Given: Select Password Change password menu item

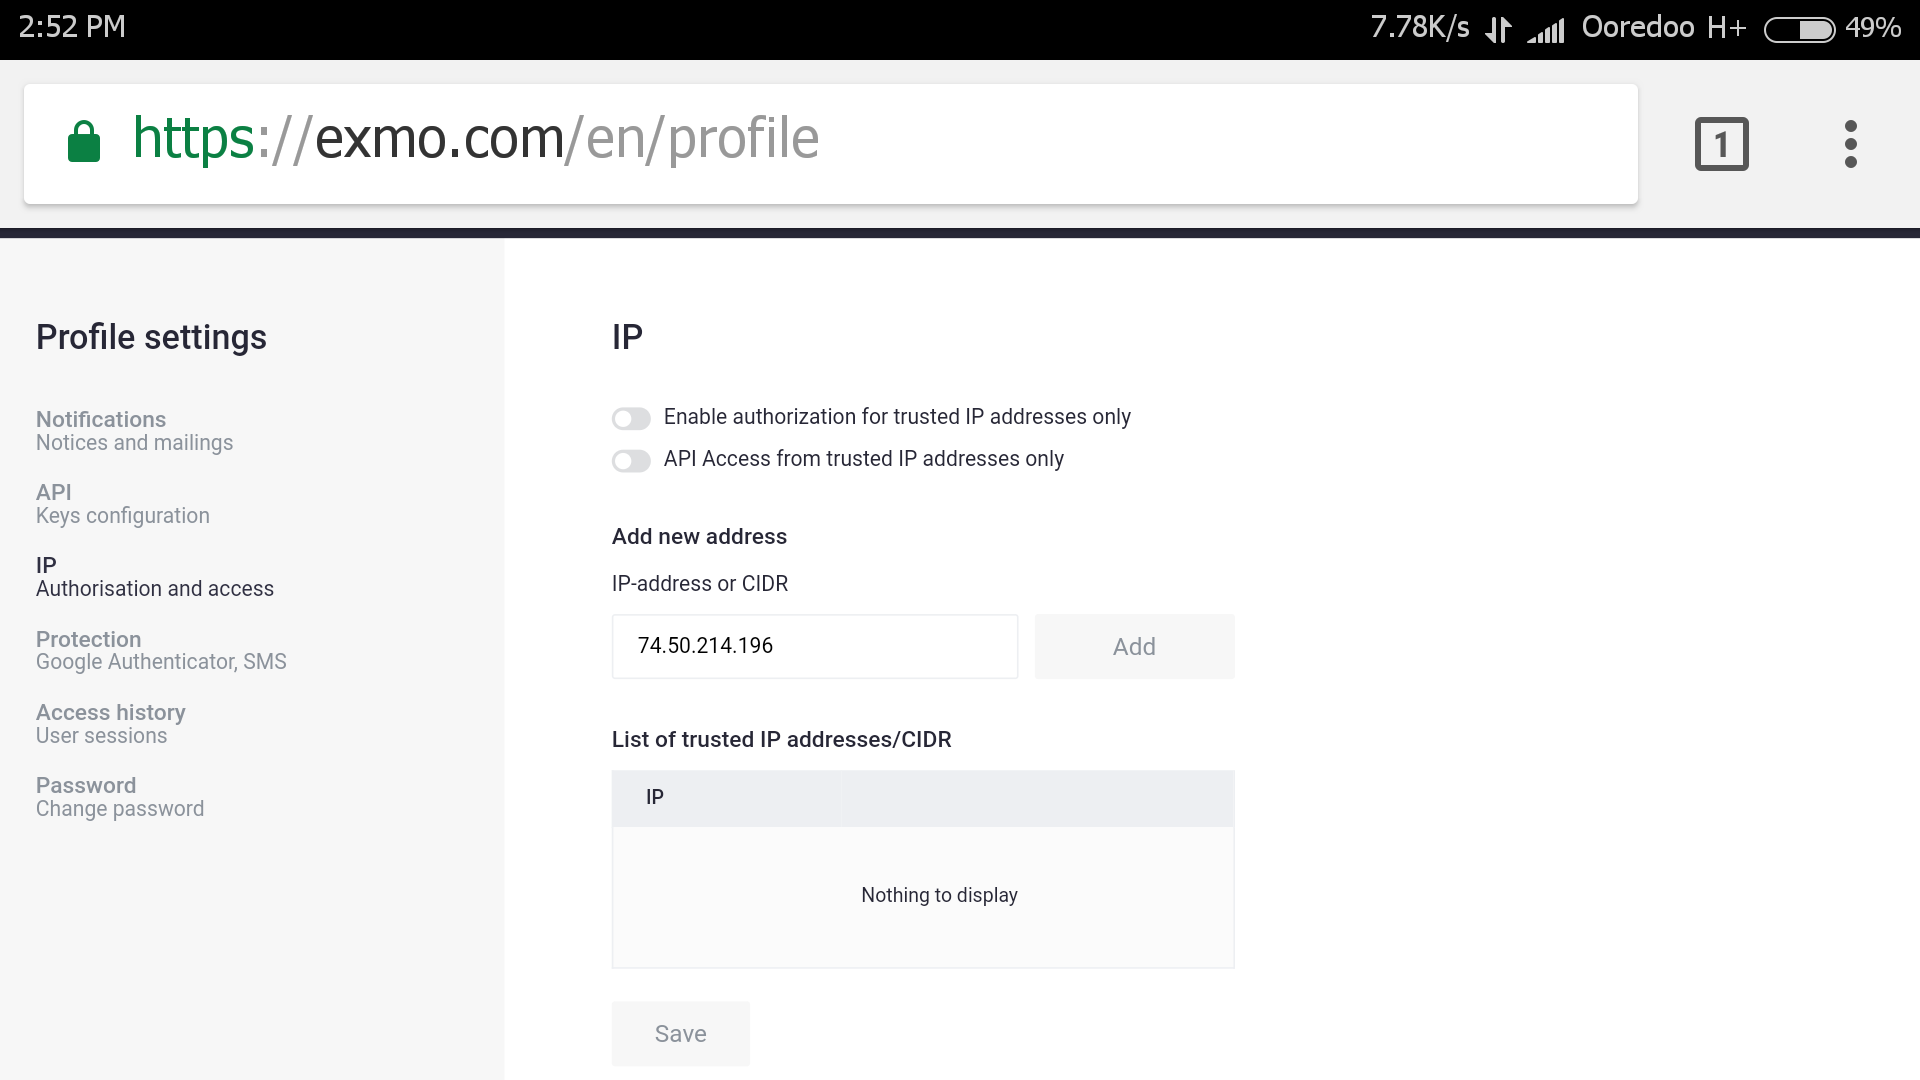Looking at the screenshot, I should click(x=119, y=796).
